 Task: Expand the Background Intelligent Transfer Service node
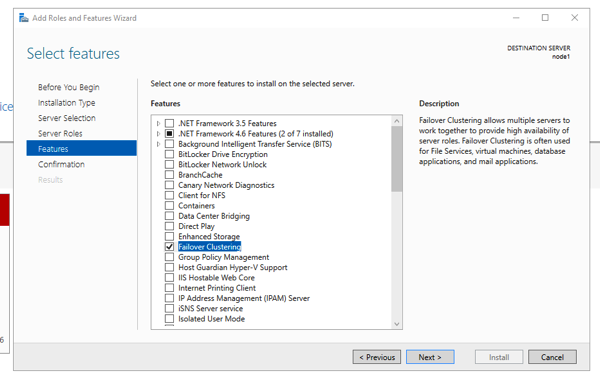coord(158,144)
